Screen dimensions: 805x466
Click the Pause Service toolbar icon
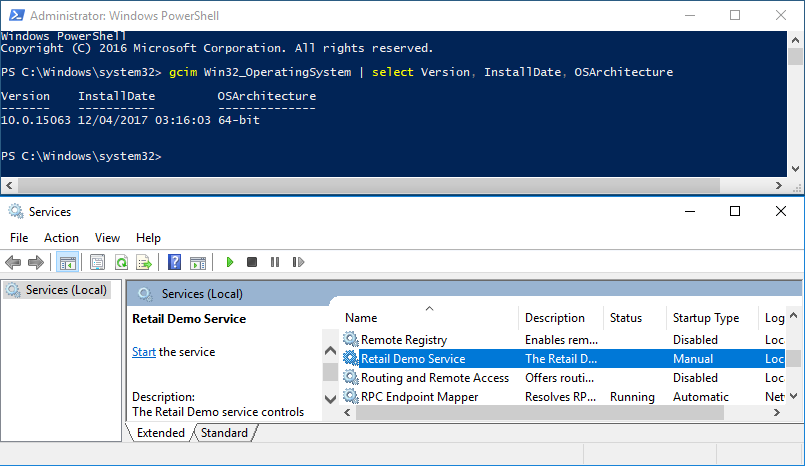pyautogui.click(x=275, y=263)
